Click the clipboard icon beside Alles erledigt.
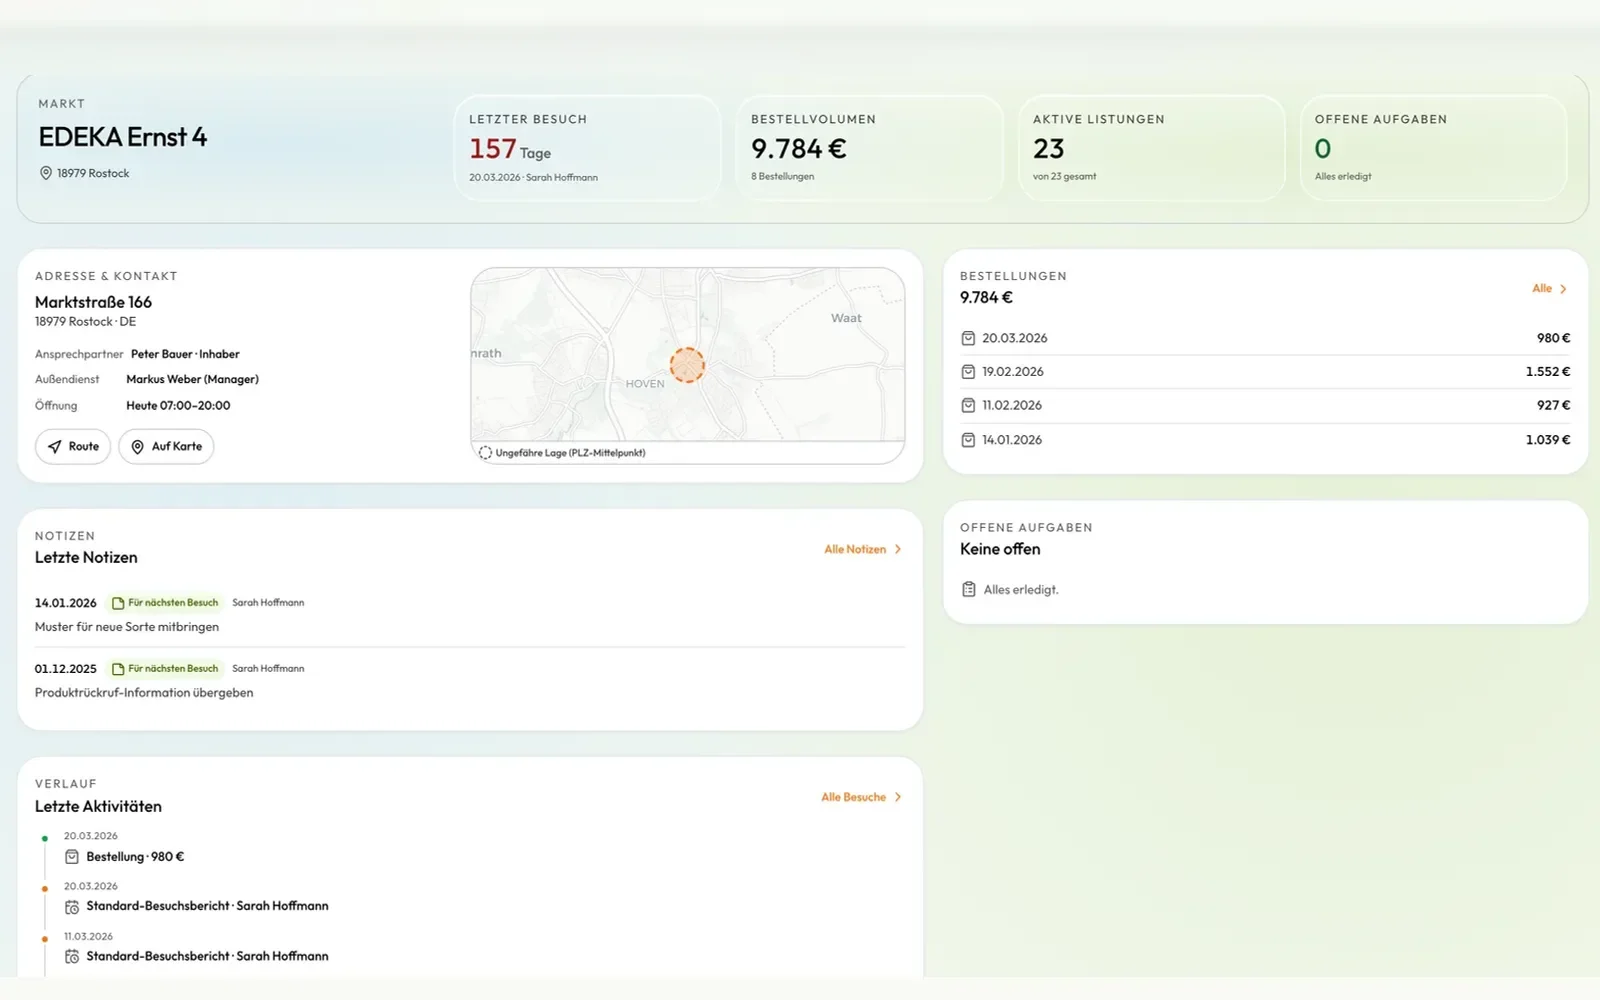1600x1000 pixels. pyautogui.click(x=968, y=590)
